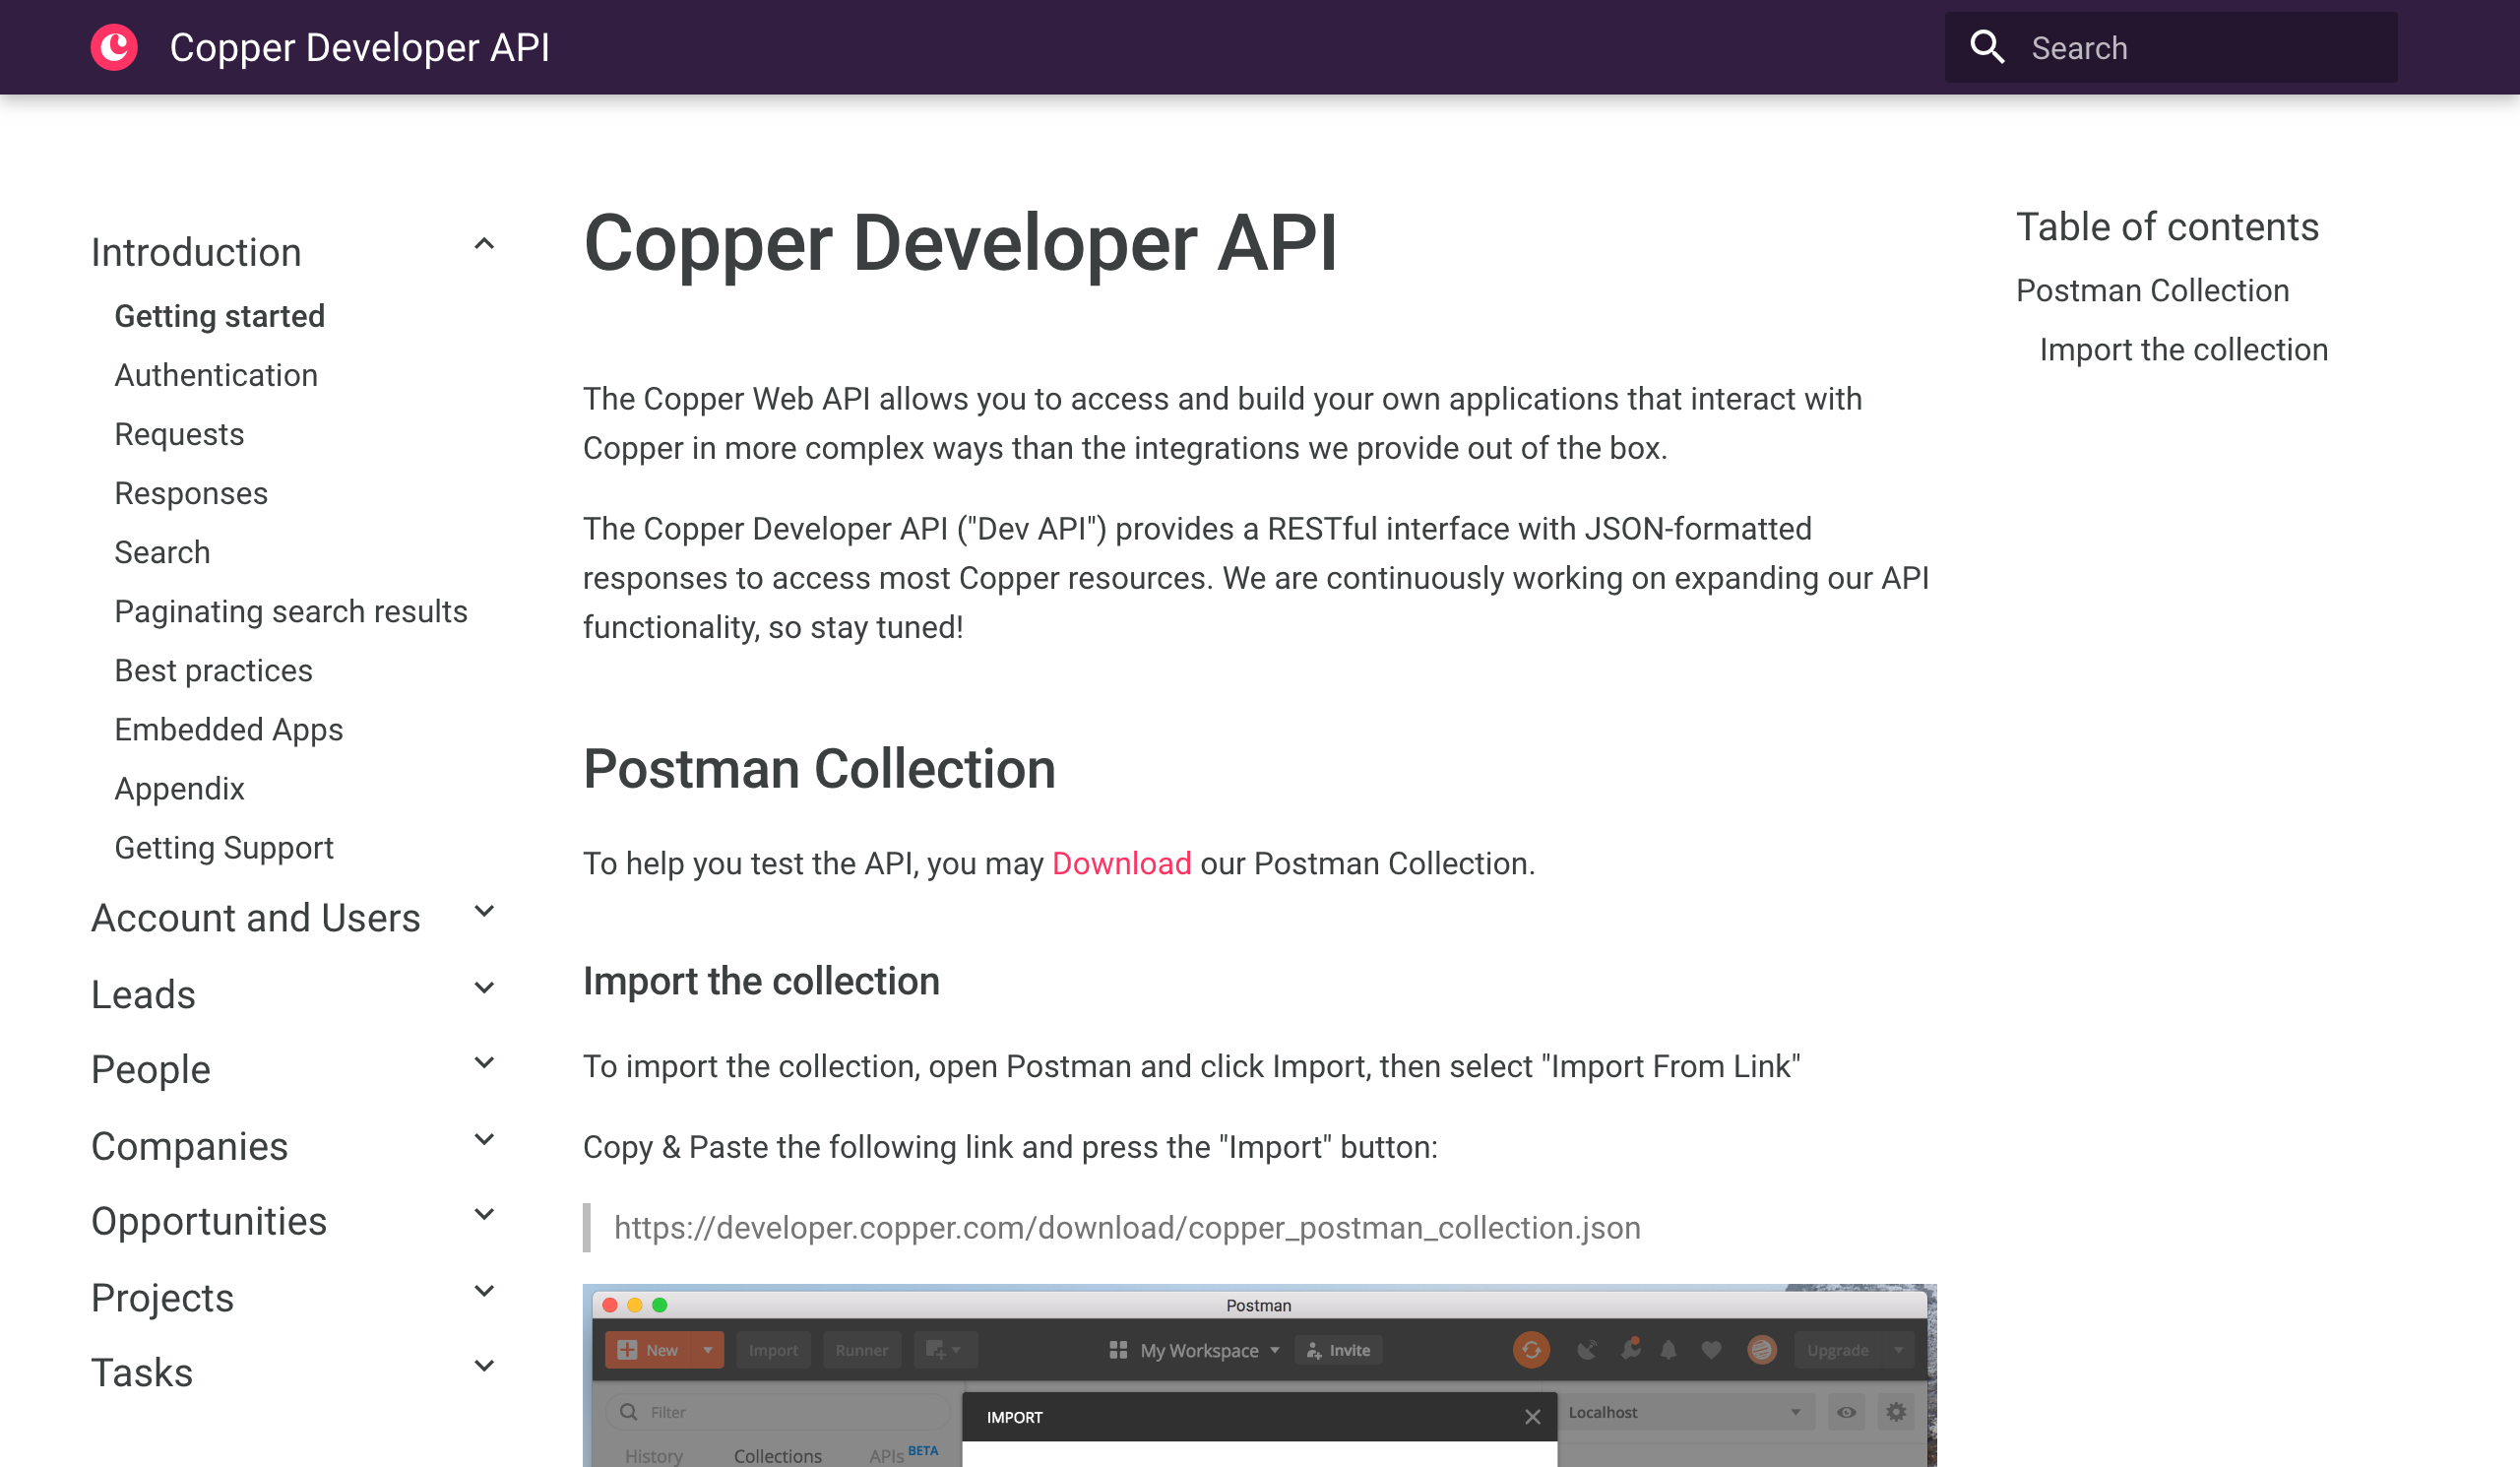This screenshot has height=1467, width=2520.
Task: Click the Filter field in Postman image
Action: 778,1412
